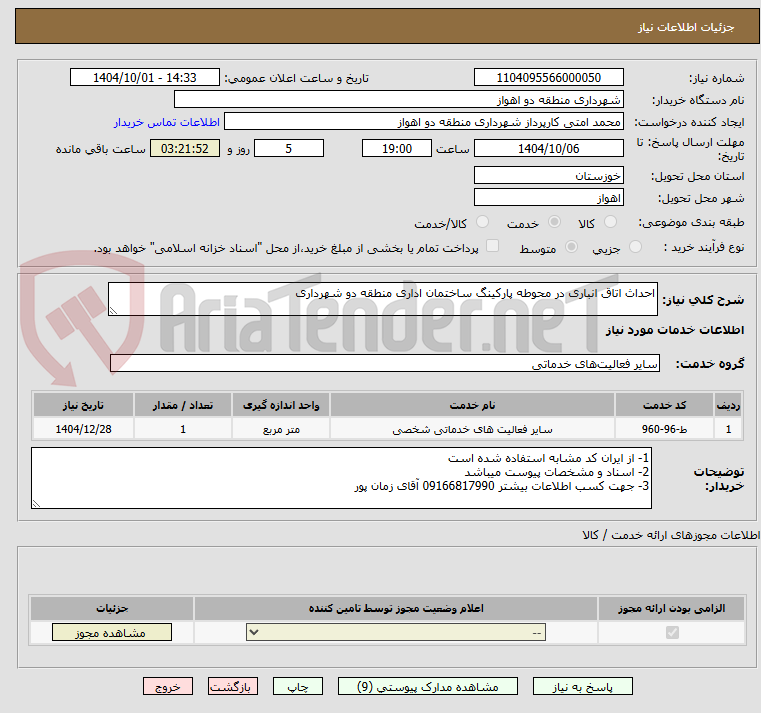Toggle the Islamic treasury payment checkbox
The height and width of the screenshot is (713, 761).
493,246
